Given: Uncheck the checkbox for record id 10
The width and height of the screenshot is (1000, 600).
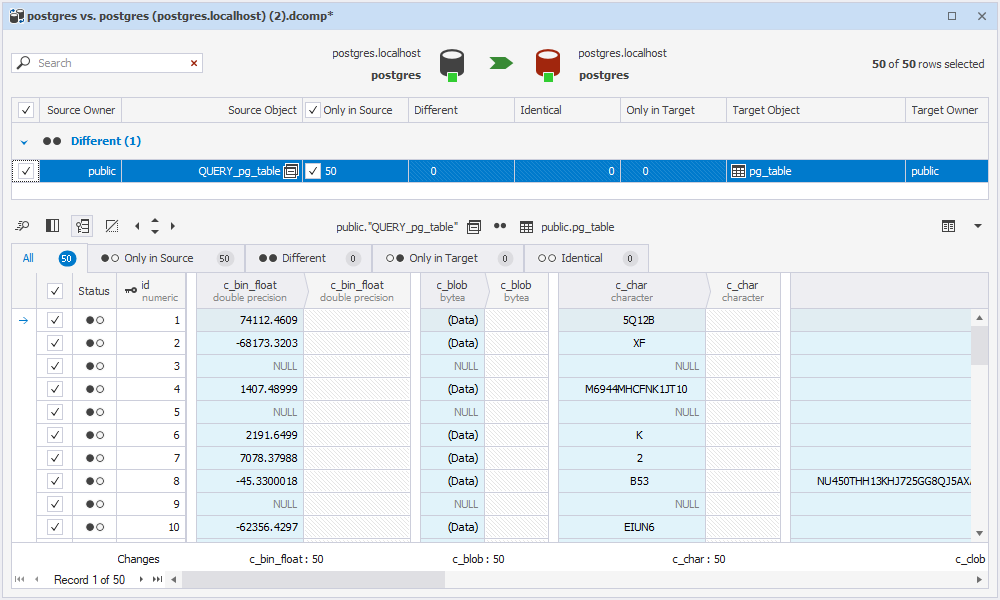Looking at the screenshot, I should (x=55, y=527).
